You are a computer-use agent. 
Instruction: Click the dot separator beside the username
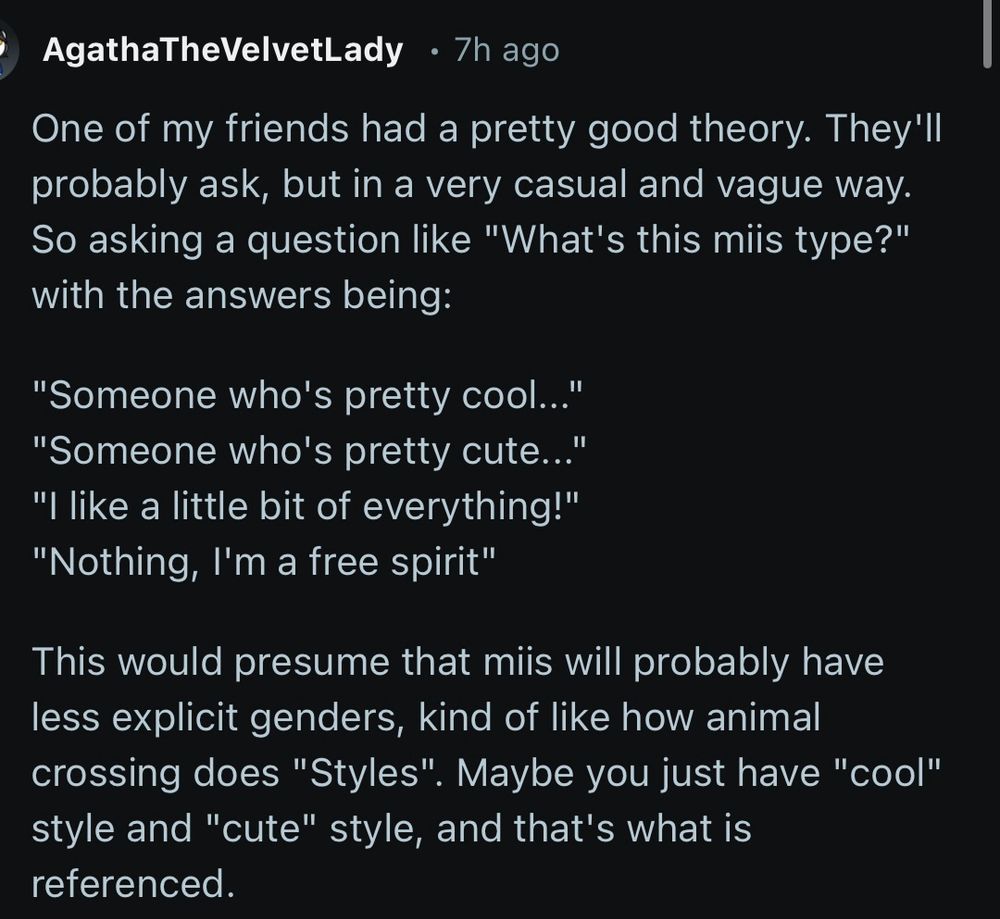click(x=434, y=51)
